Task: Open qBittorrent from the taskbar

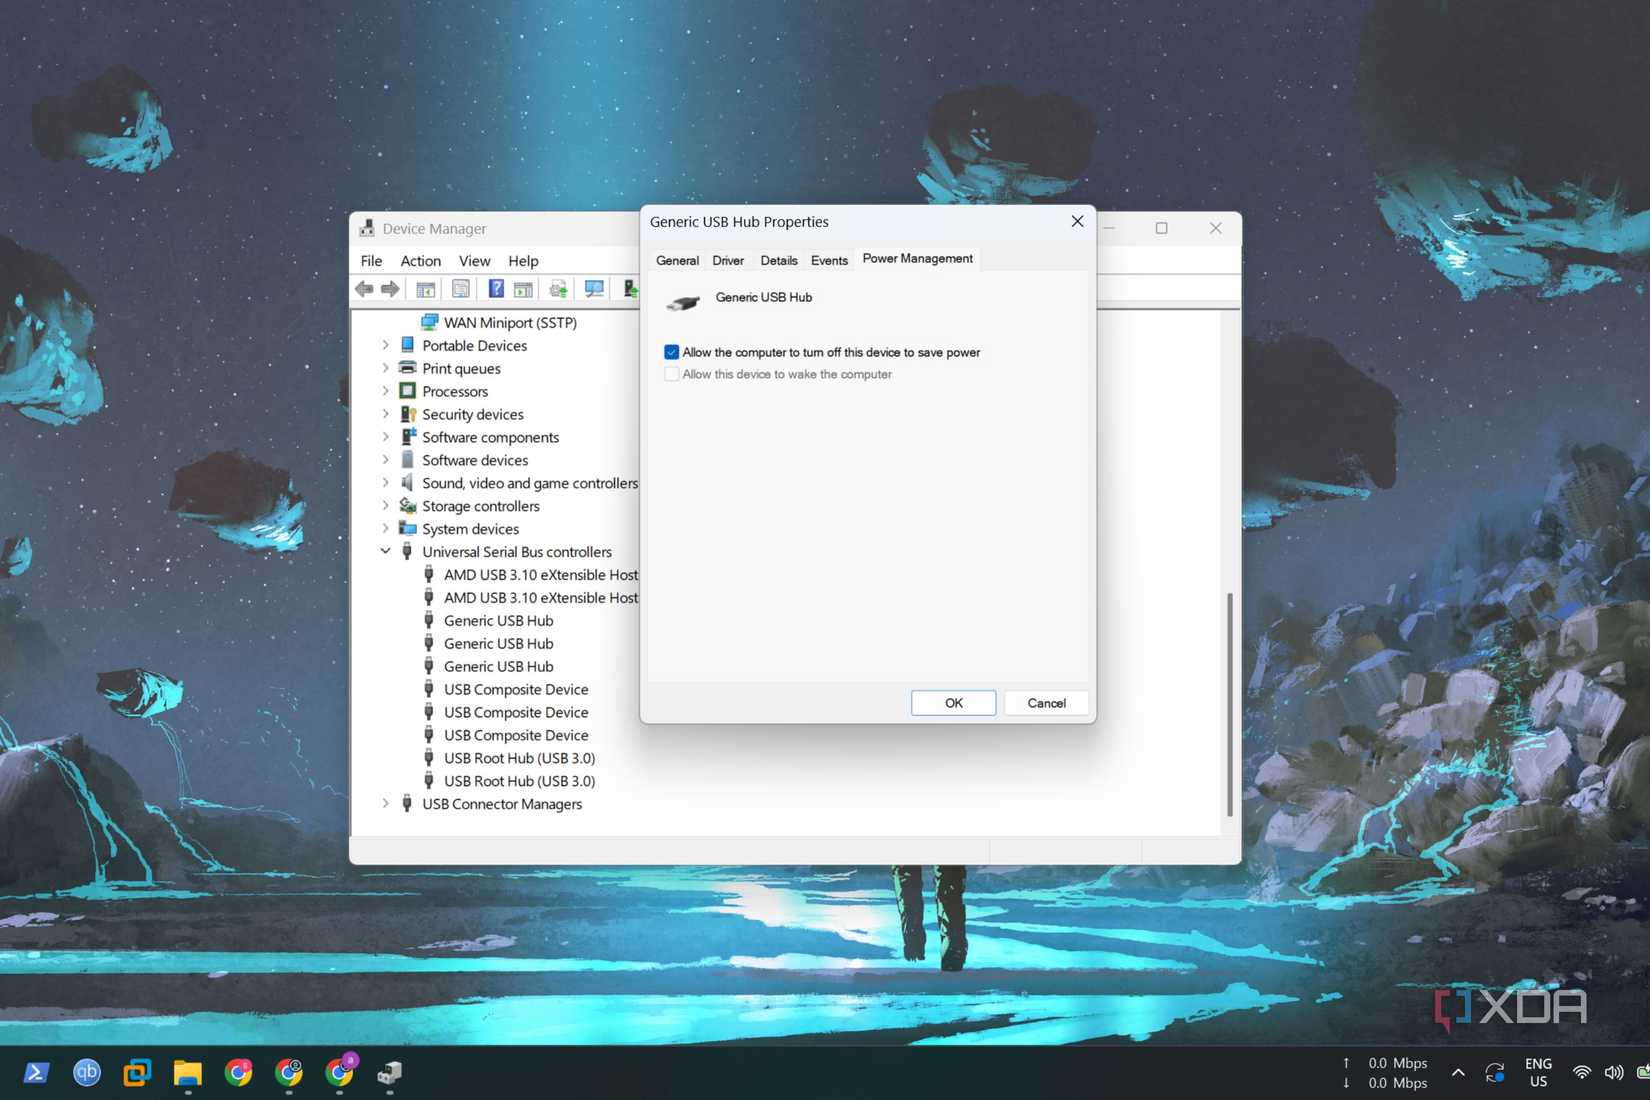Action: [87, 1073]
